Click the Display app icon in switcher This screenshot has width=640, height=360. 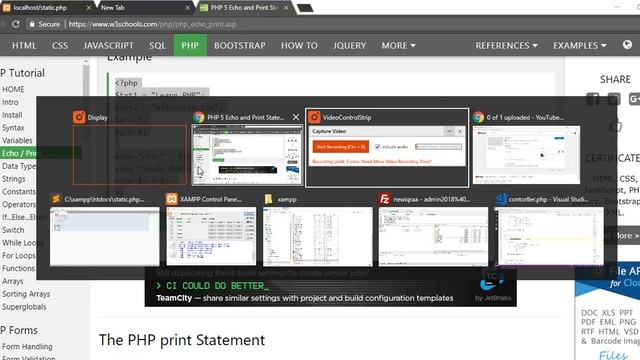[x=79, y=117]
